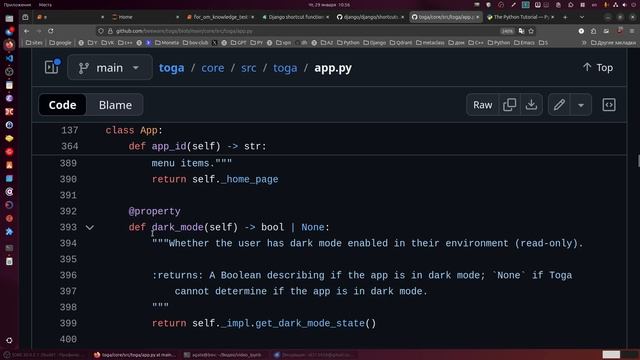Open the GPT bookmarks folder
Screen dimensions: 640x360
(239, 42)
